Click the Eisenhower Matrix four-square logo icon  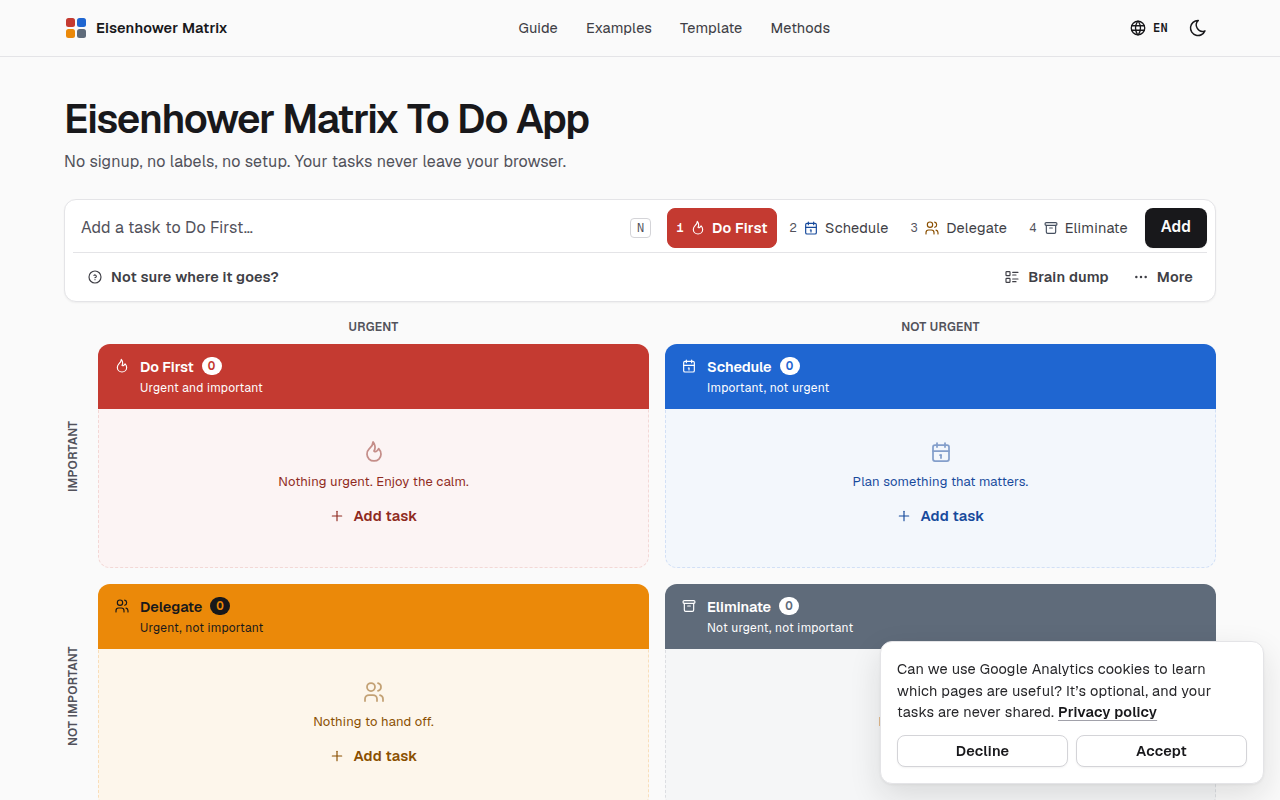coord(76,28)
